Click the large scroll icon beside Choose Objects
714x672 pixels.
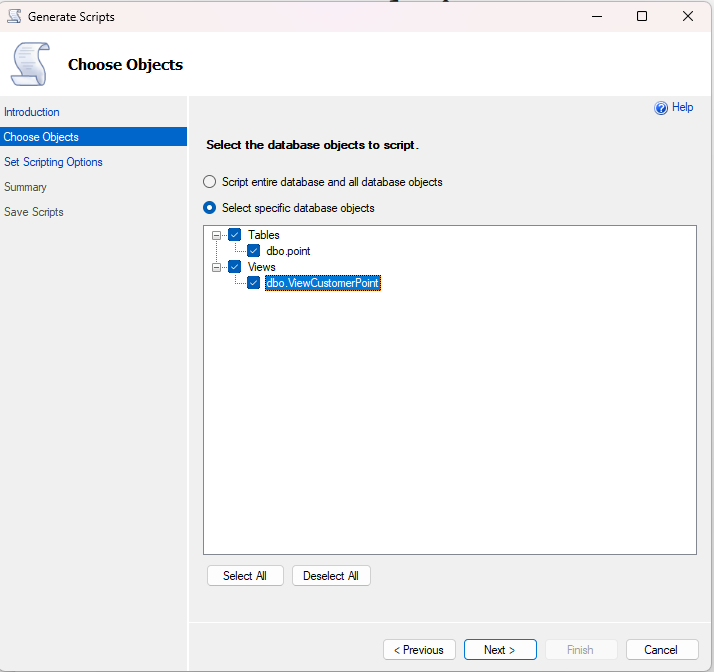(30, 64)
